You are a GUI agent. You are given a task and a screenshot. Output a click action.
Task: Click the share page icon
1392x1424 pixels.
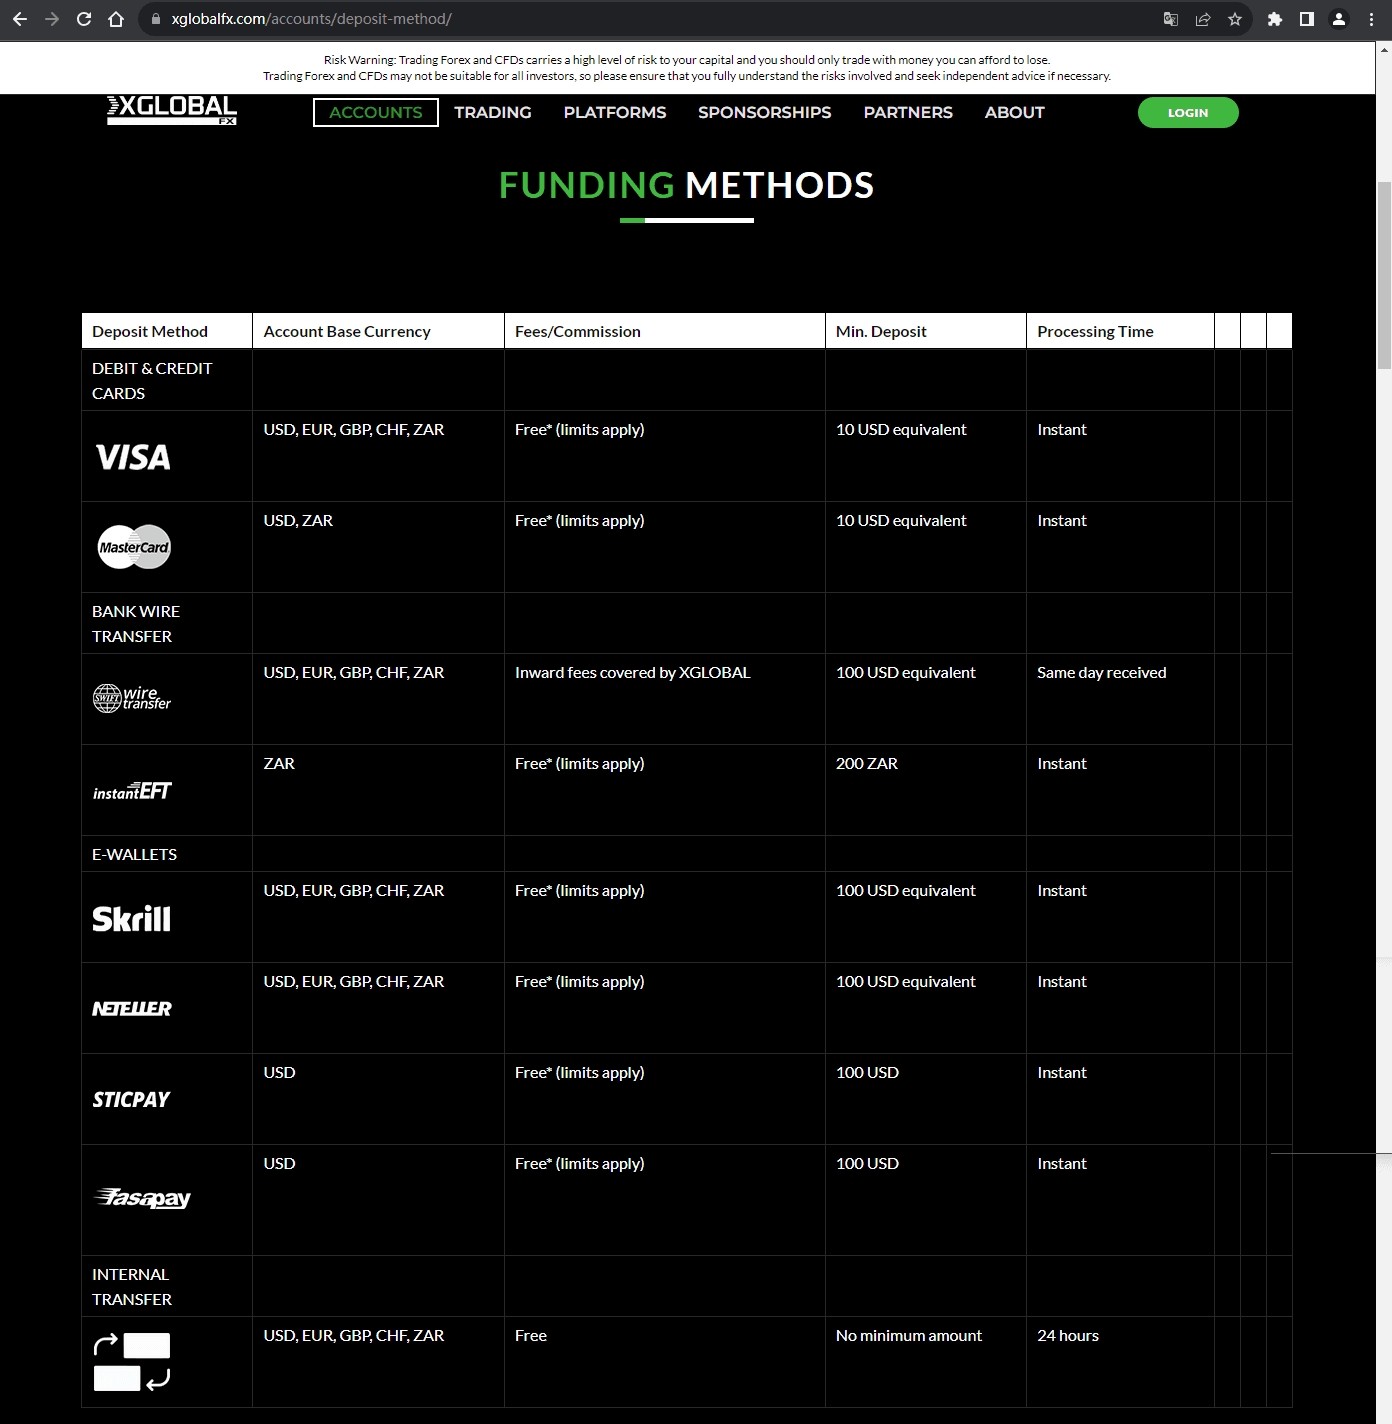[x=1203, y=19]
